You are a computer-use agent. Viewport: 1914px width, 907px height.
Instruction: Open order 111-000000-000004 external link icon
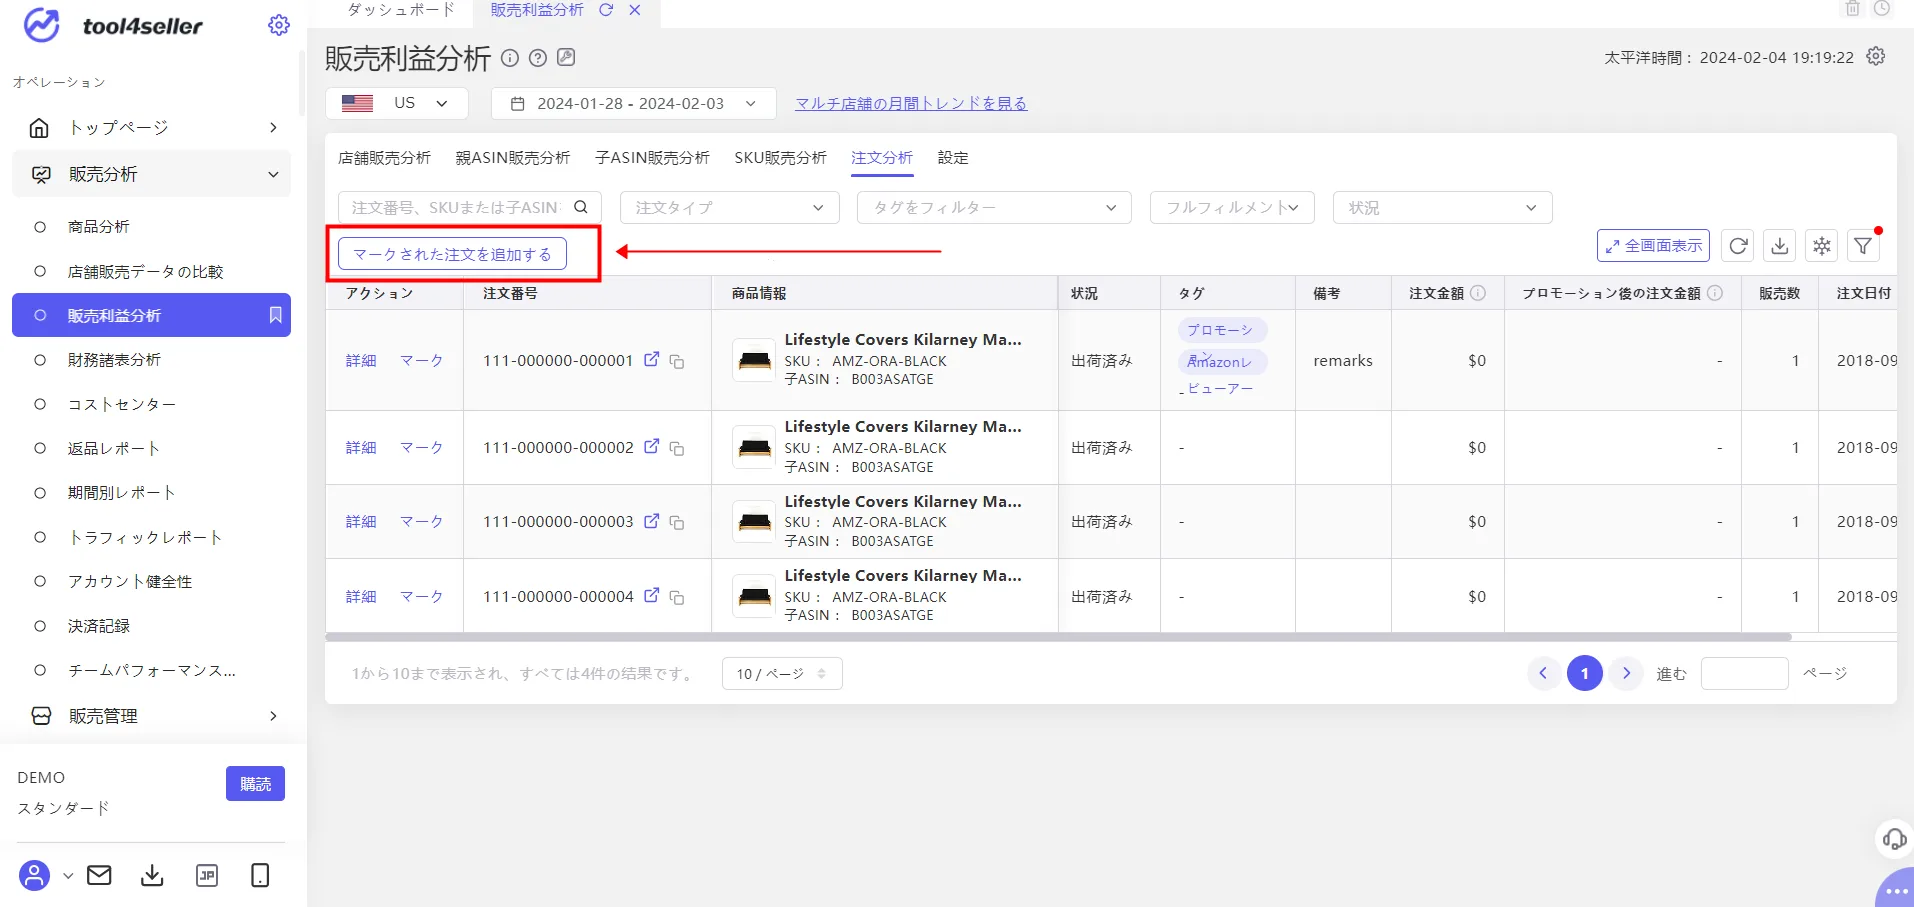pos(652,595)
